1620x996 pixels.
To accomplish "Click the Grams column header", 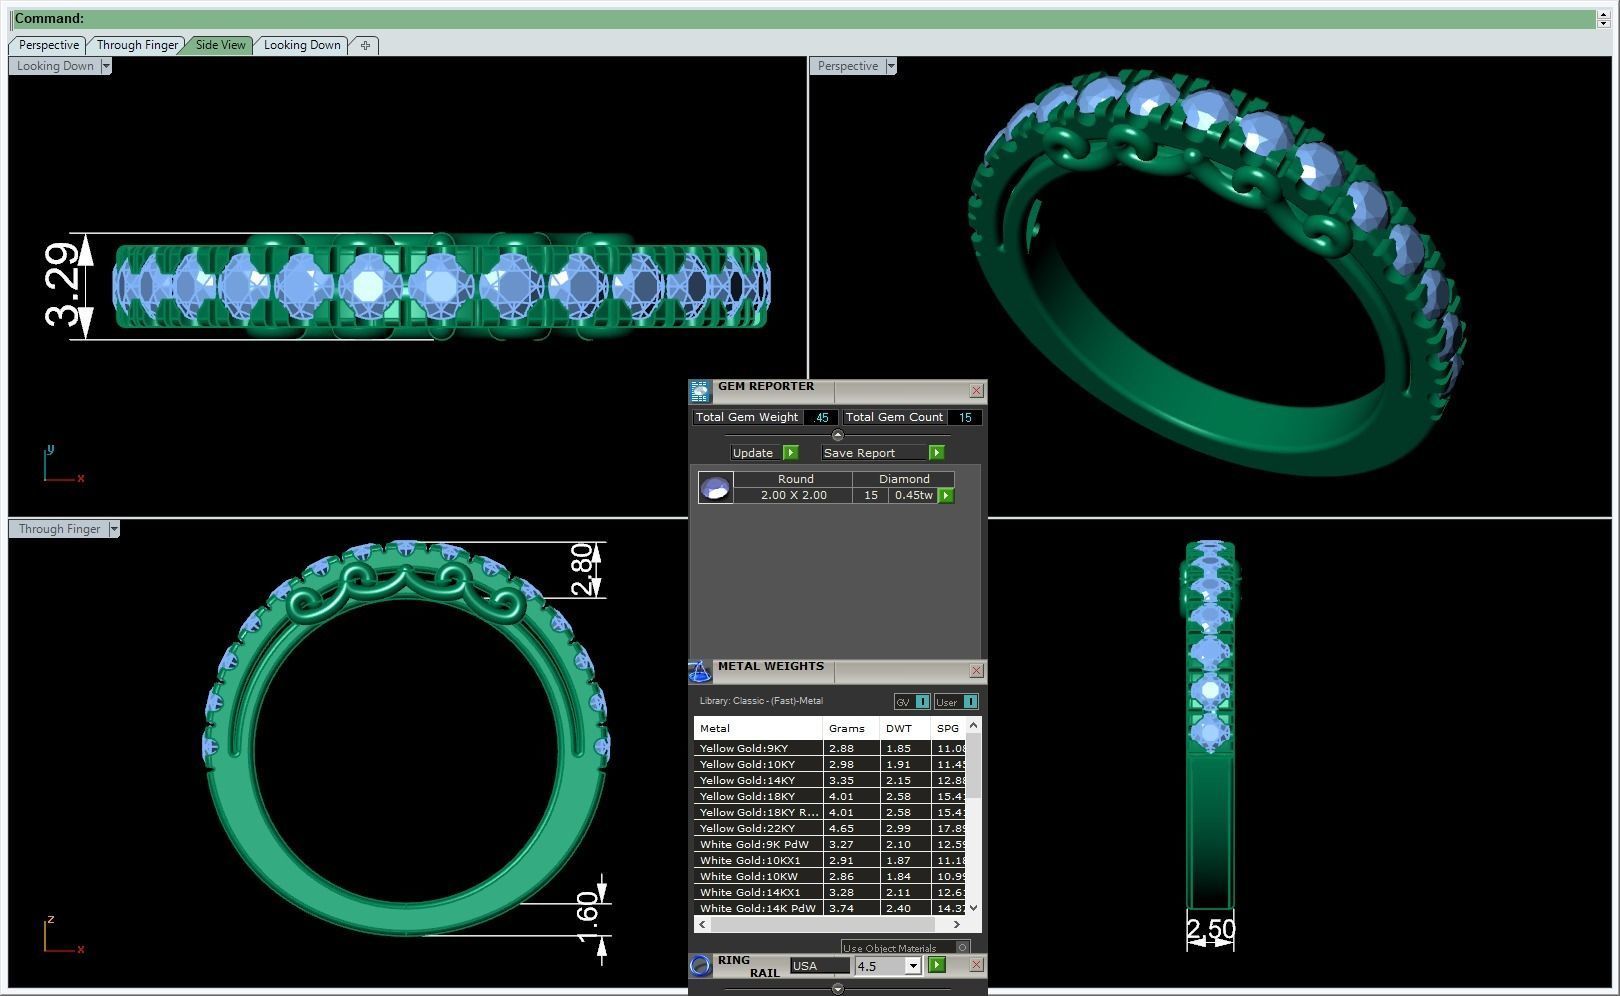I will 851,728.
